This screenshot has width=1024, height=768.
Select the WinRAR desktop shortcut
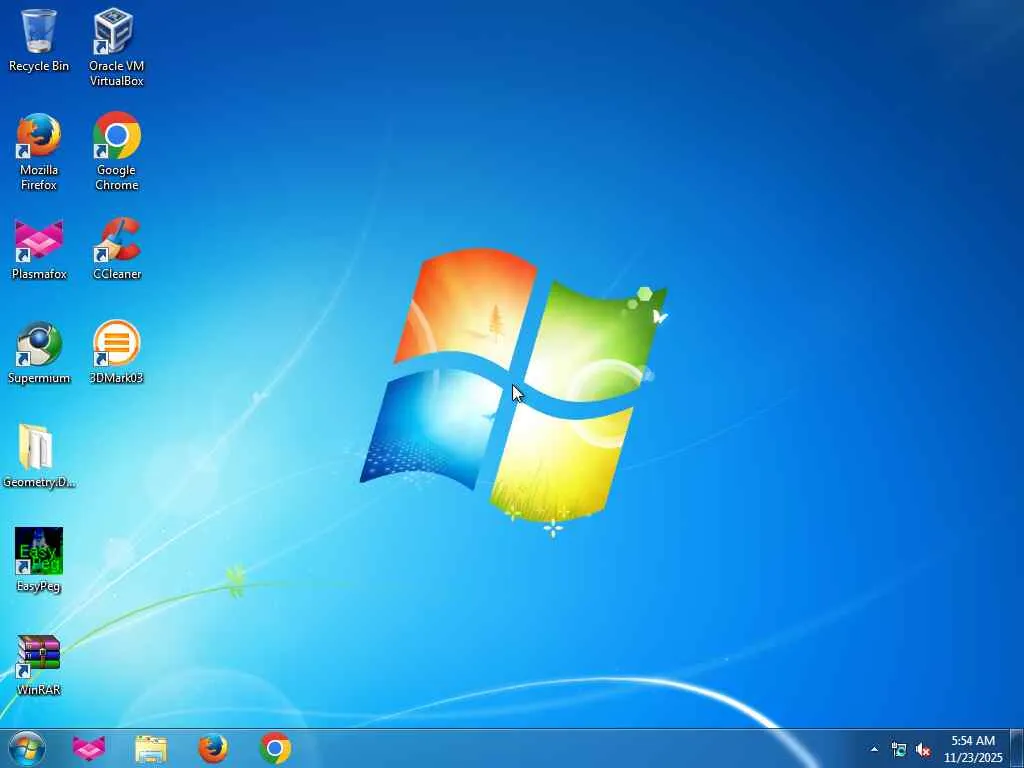pos(39,665)
